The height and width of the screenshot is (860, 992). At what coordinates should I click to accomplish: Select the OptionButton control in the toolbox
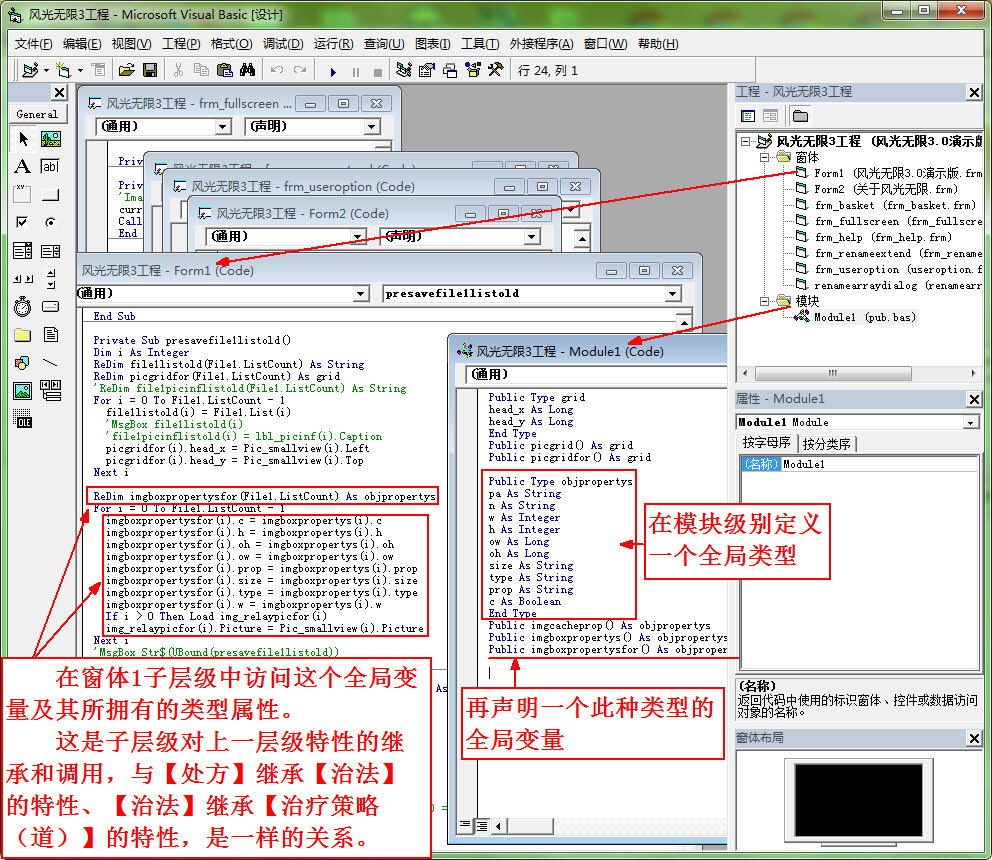click(50, 223)
